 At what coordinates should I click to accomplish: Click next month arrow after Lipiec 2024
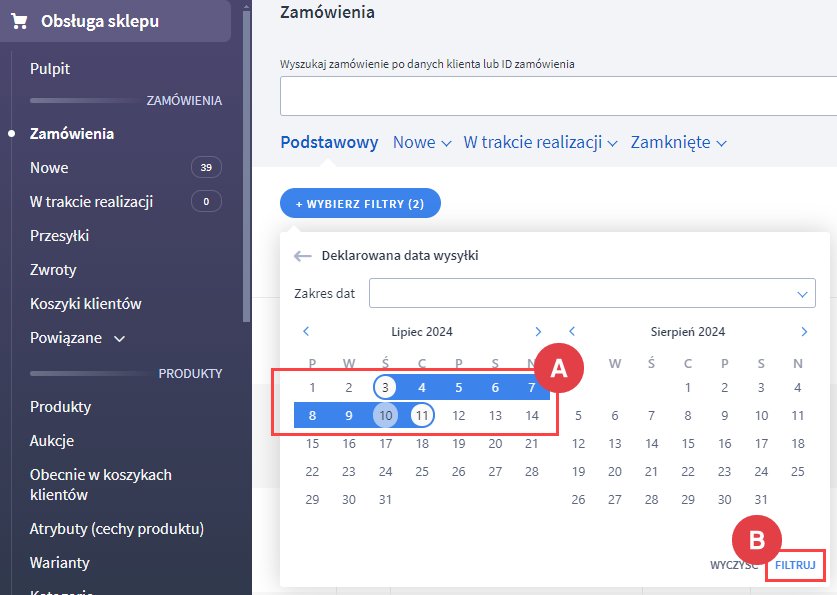click(538, 331)
